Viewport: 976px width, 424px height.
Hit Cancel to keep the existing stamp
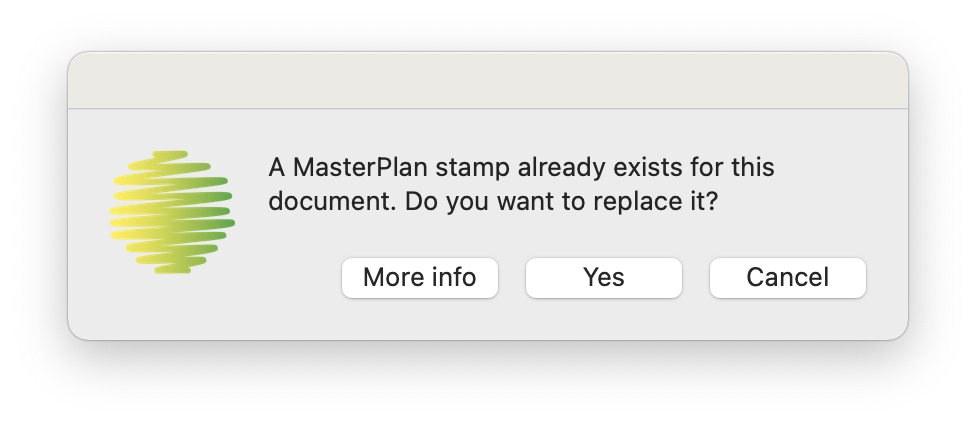click(x=787, y=277)
